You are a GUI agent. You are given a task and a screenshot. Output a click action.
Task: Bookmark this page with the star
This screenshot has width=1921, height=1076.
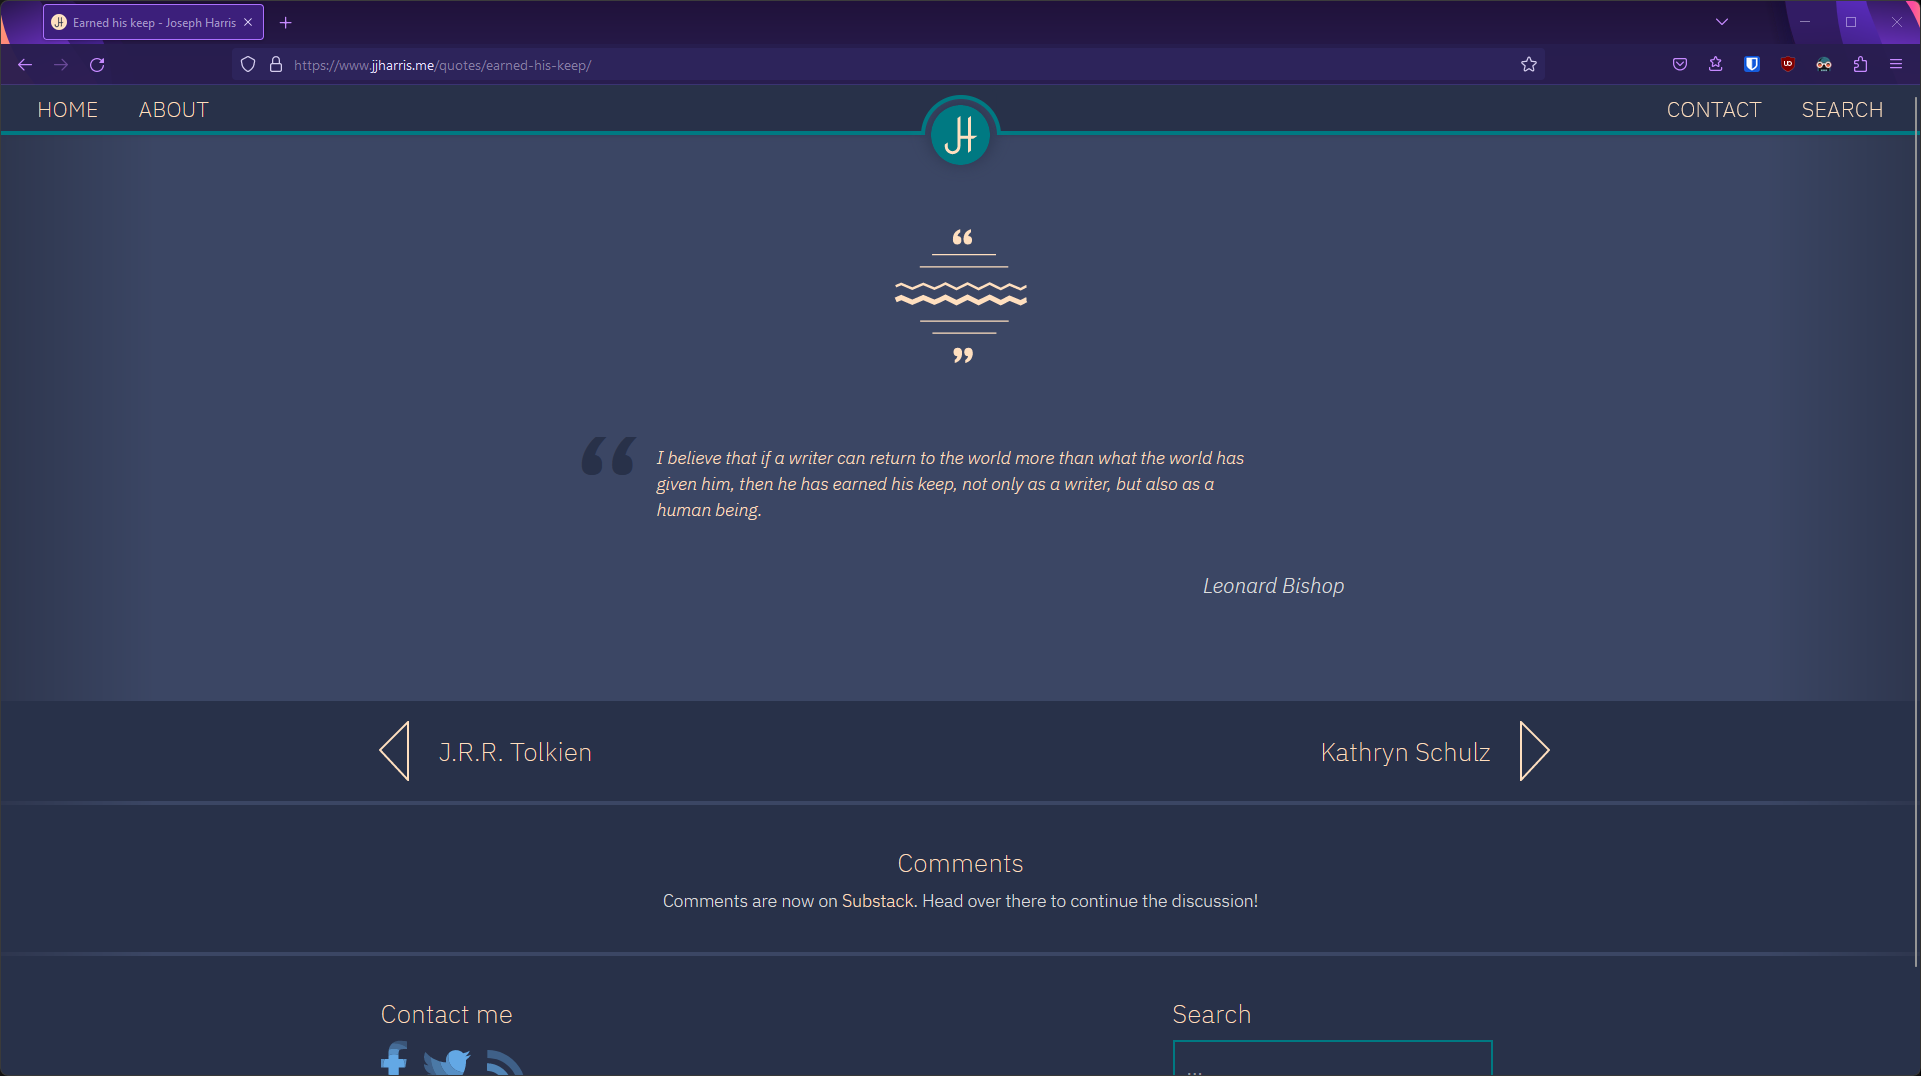[1529, 65]
